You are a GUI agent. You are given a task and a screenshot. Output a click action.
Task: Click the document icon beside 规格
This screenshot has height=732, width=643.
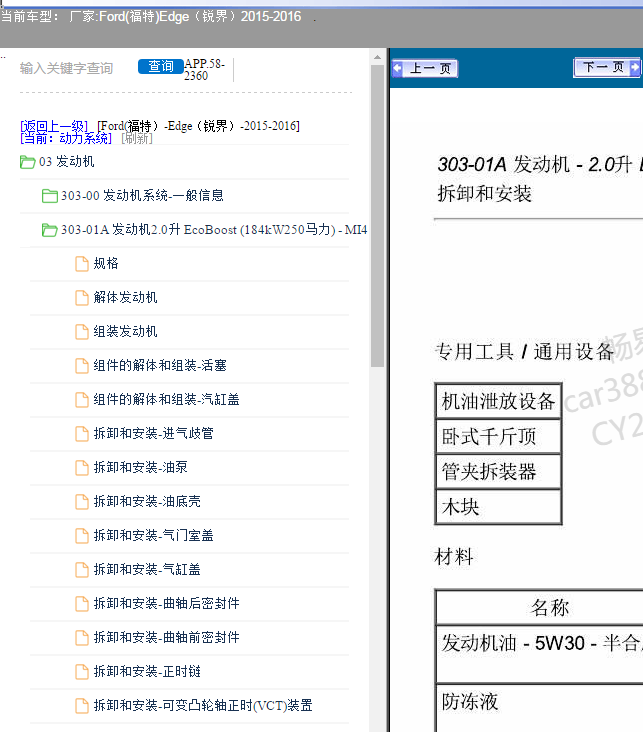click(82, 264)
